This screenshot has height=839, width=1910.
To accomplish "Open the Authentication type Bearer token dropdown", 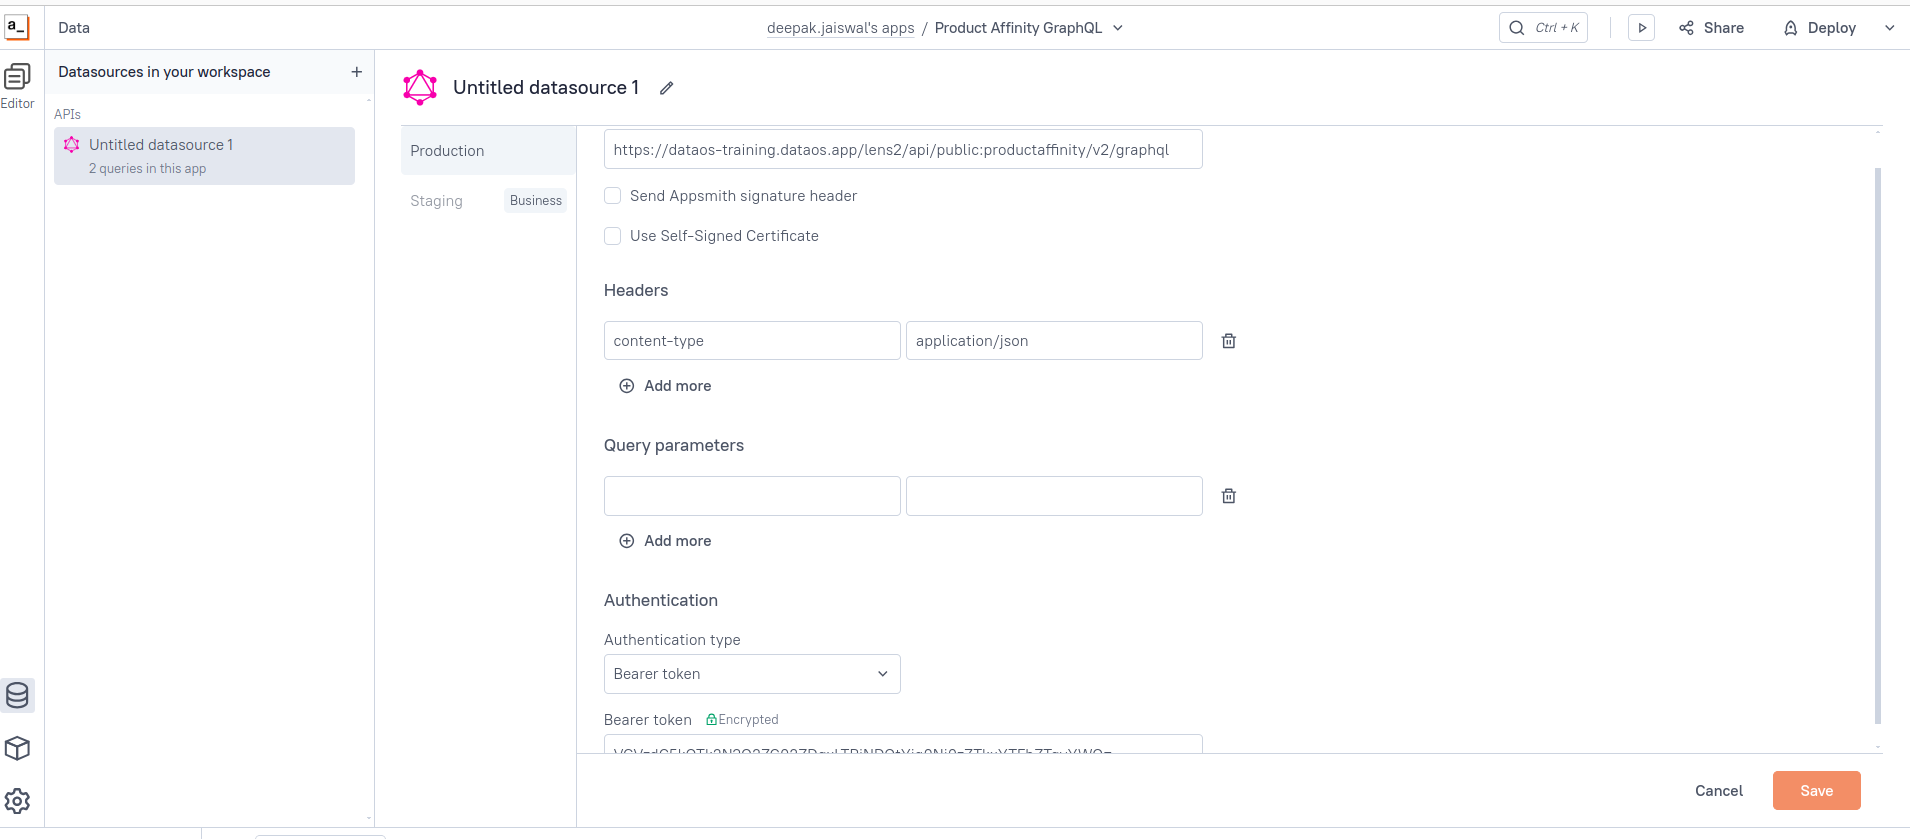I will click(752, 674).
